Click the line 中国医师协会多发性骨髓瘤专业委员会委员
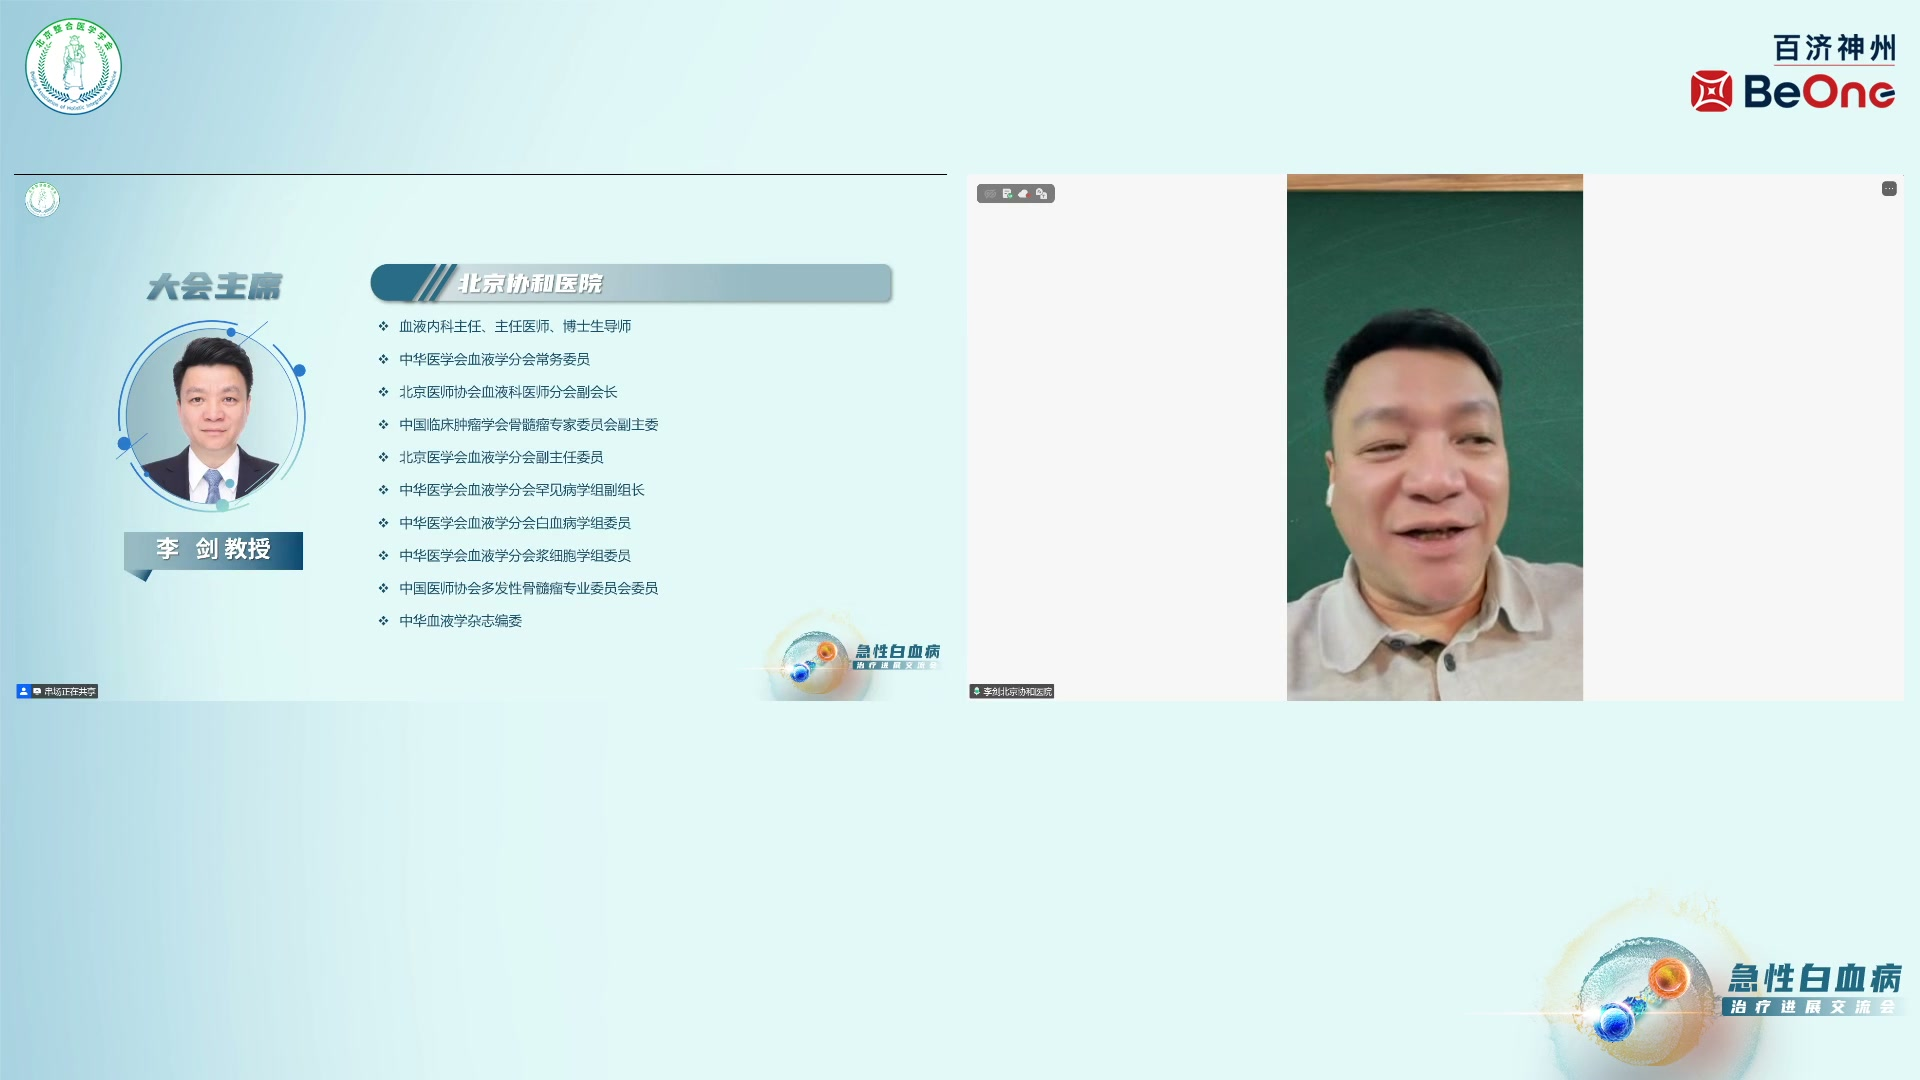The image size is (1920, 1080). tap(528, 588)
